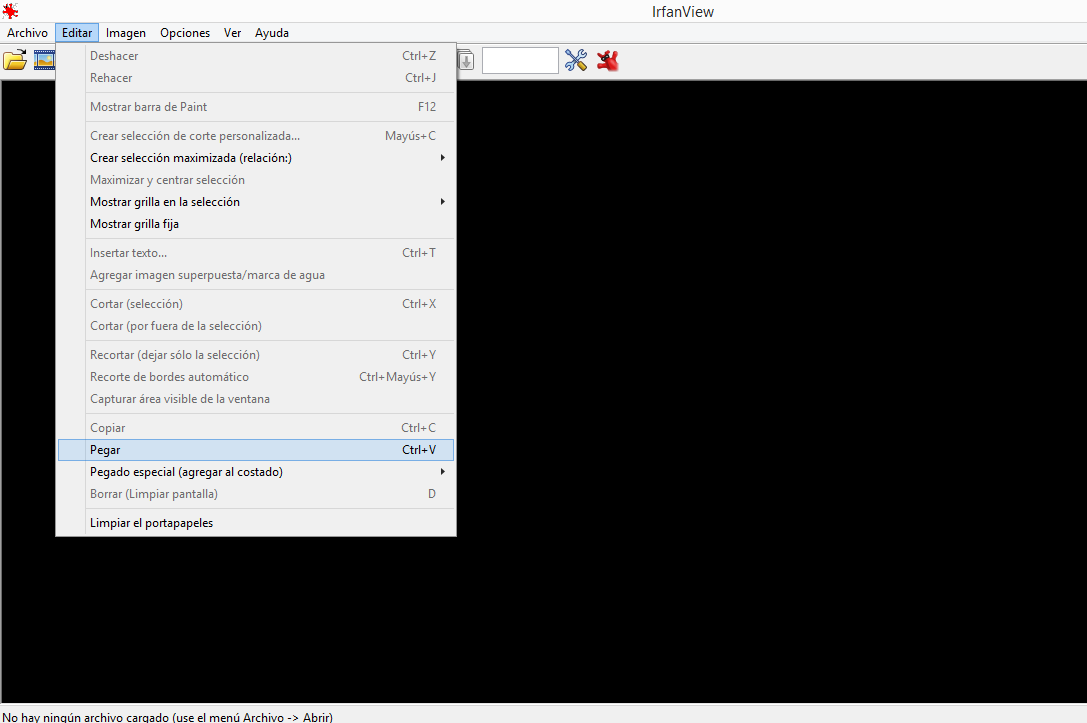
Task: Select Mostrar grilla fija
Action: click(256, 224)
